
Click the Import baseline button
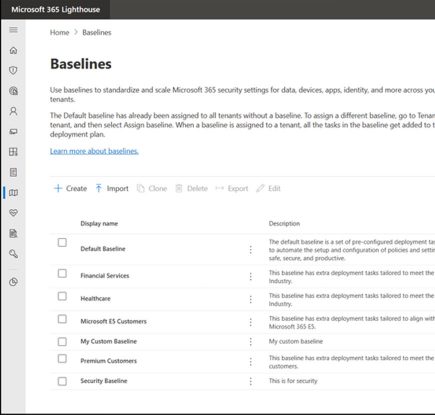tap(112, 188)
